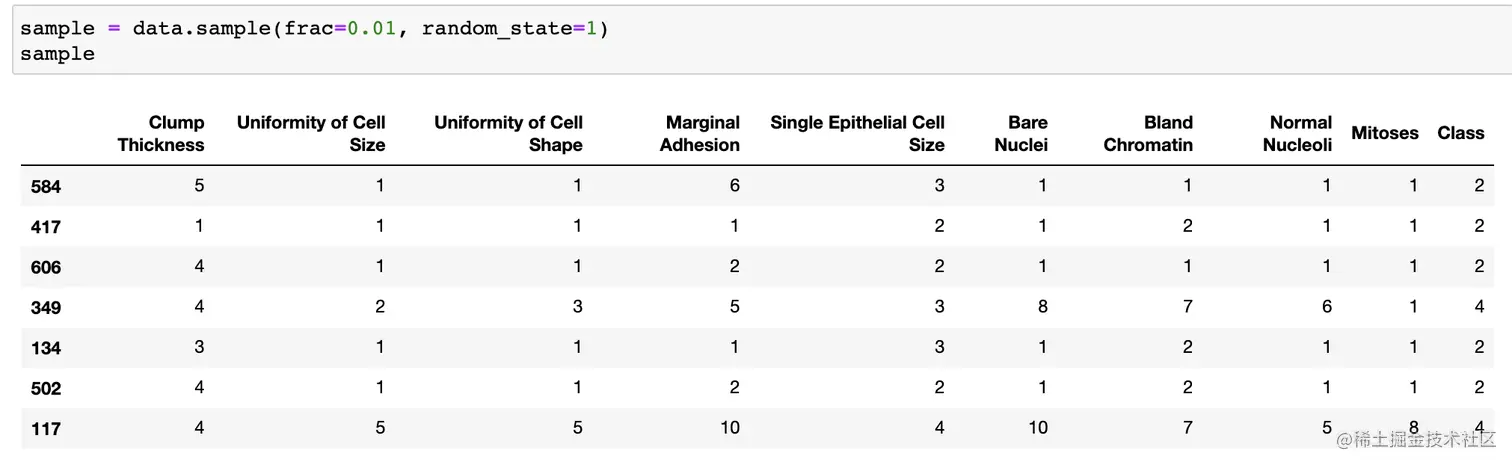
Task: Select the Class column header
Action: click(1460, 132)
